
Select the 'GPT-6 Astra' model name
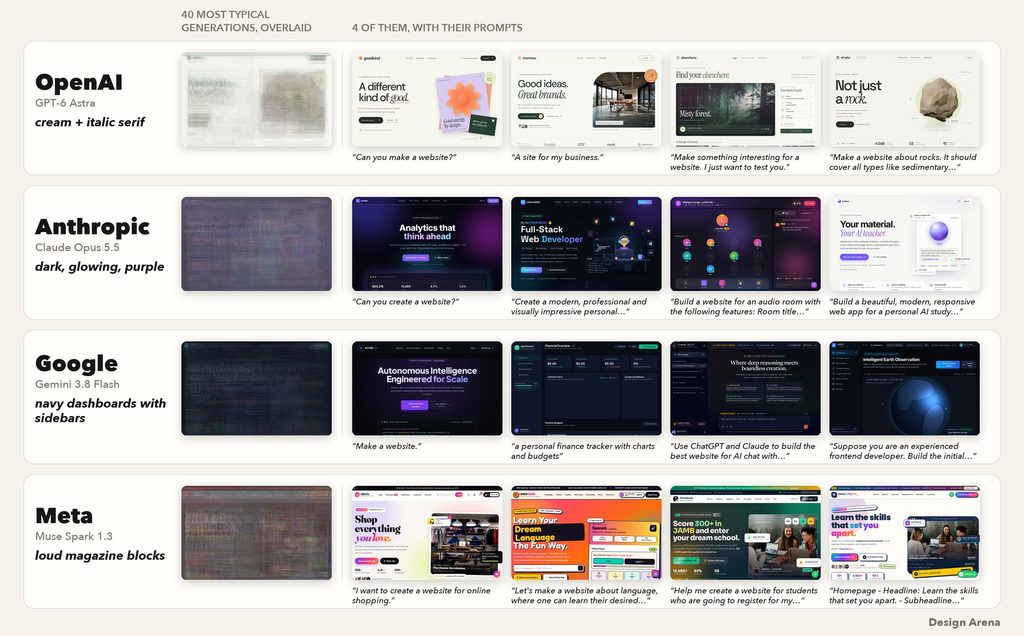pyautogui.click(x=65, y=103)
